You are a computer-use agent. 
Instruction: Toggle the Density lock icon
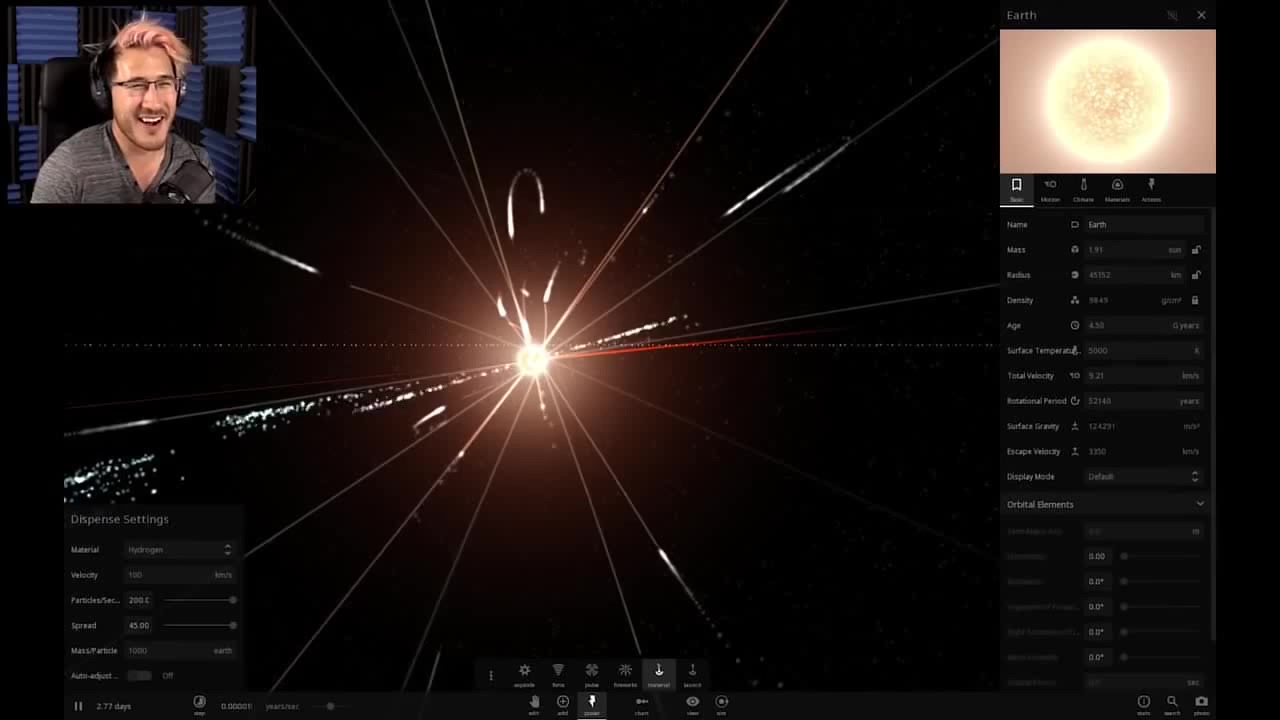pyautogui.click(x=1195, y=300)
